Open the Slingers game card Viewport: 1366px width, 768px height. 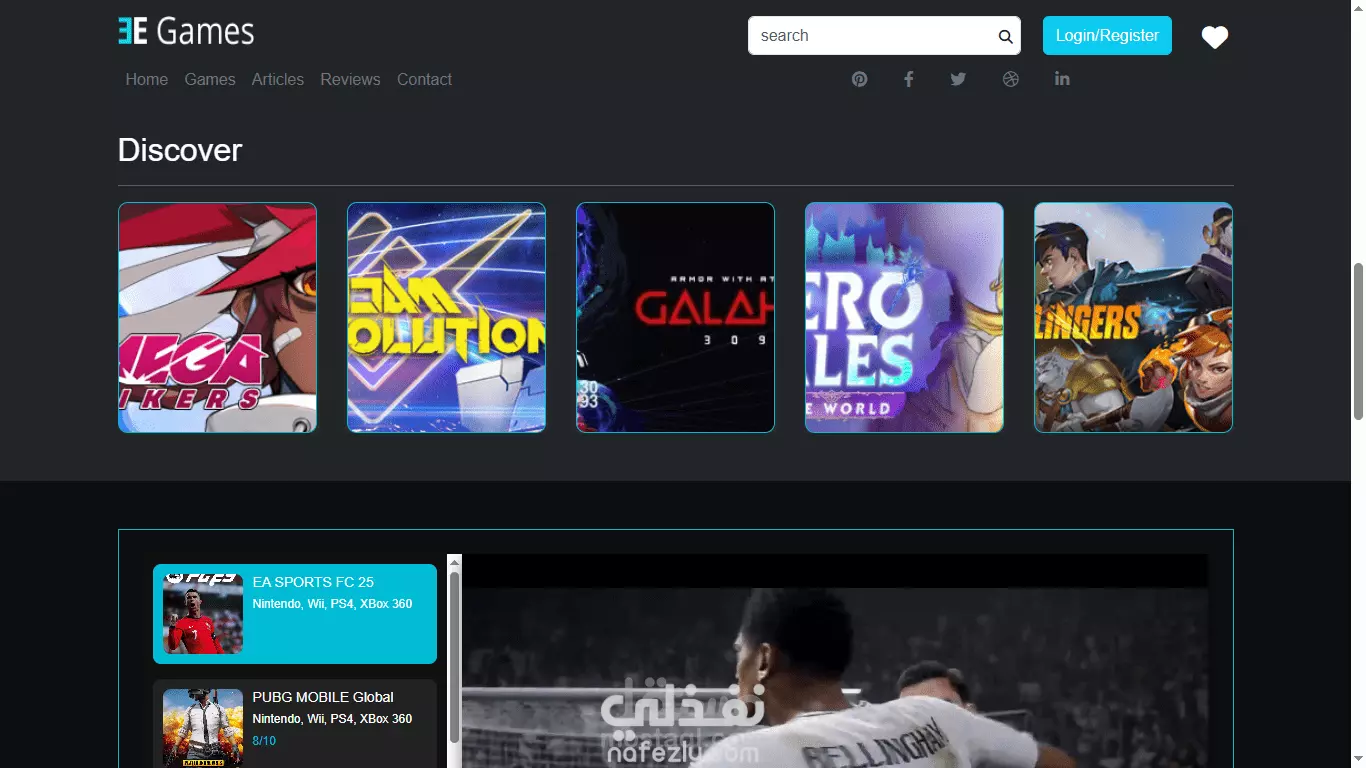(x=1133, y=318)
